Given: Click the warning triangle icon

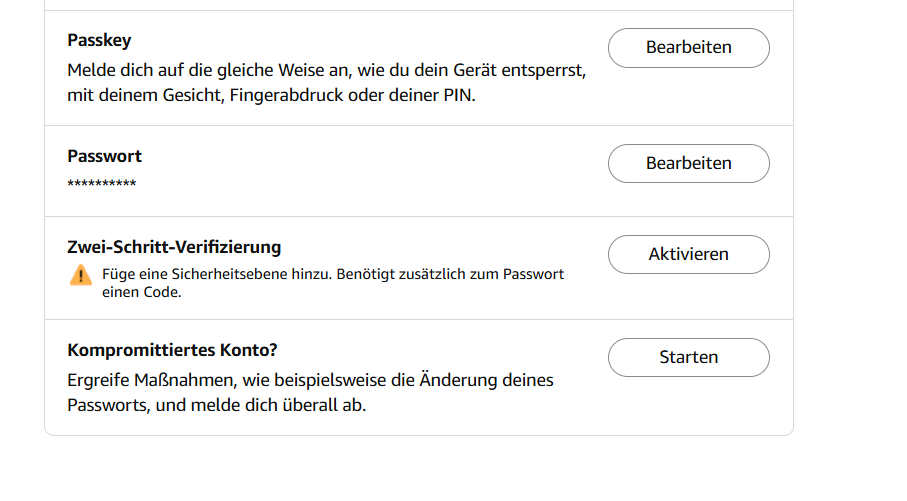Looking at the screenshot, I should pos(81,275).
